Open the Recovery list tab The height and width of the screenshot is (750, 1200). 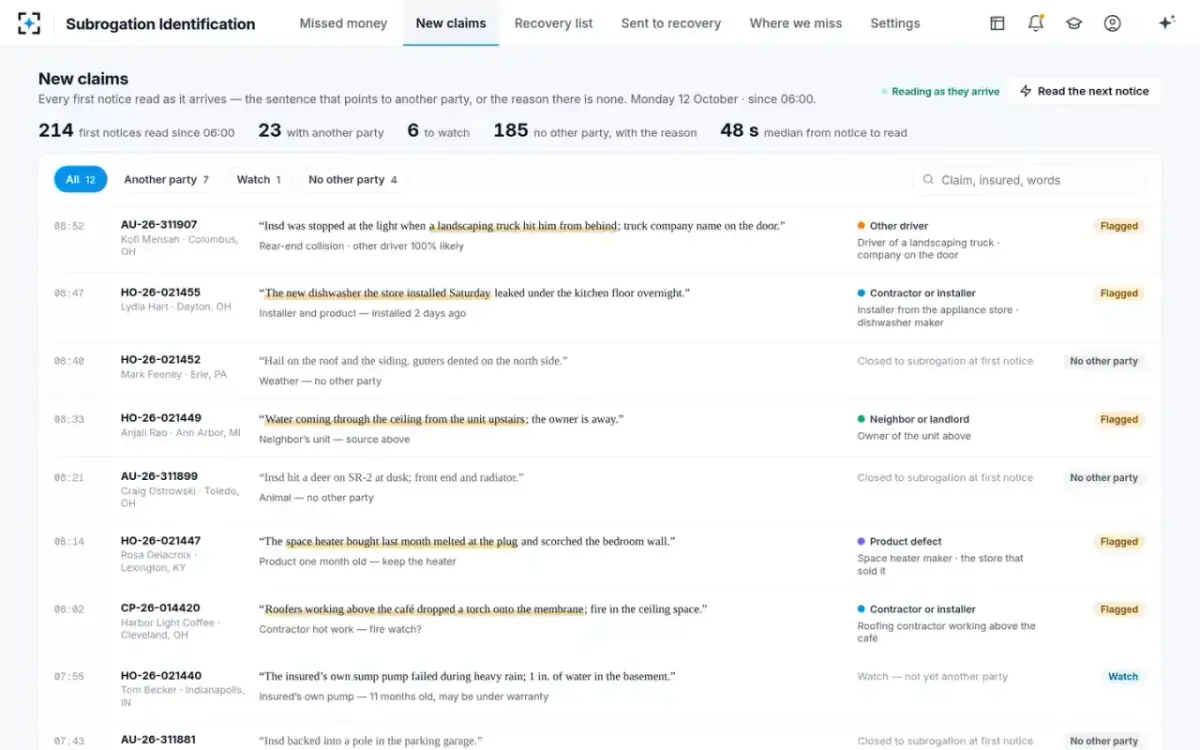point(553,23)
